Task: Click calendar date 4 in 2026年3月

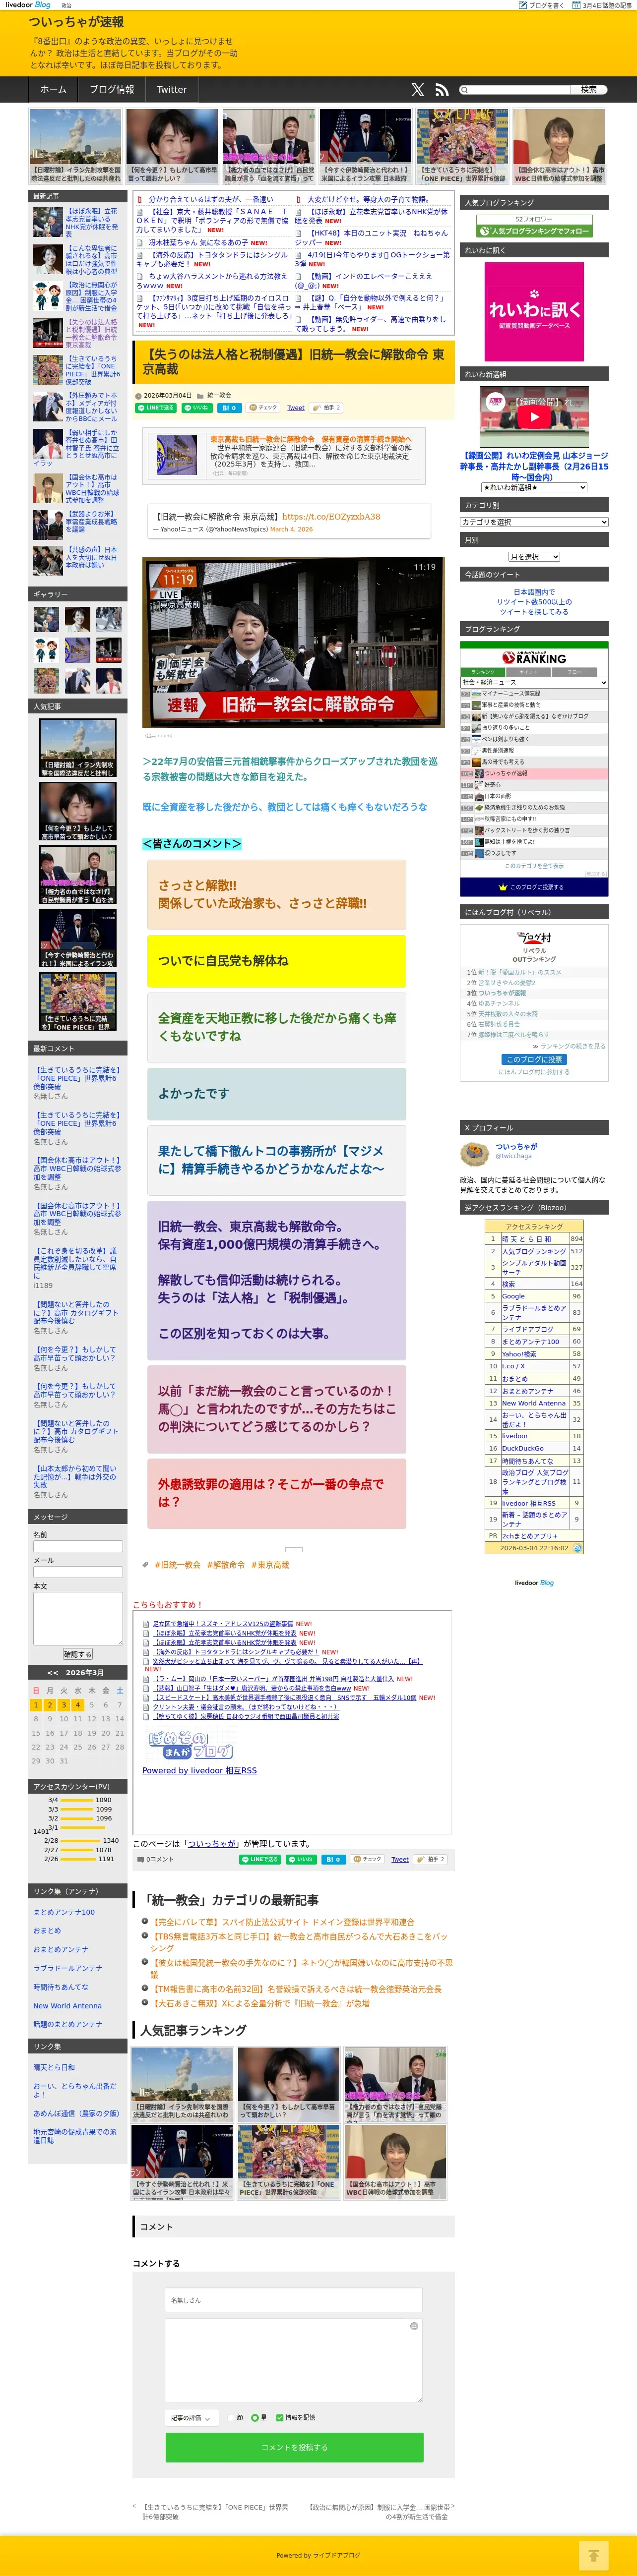Action: click(x=77, y=1705)
